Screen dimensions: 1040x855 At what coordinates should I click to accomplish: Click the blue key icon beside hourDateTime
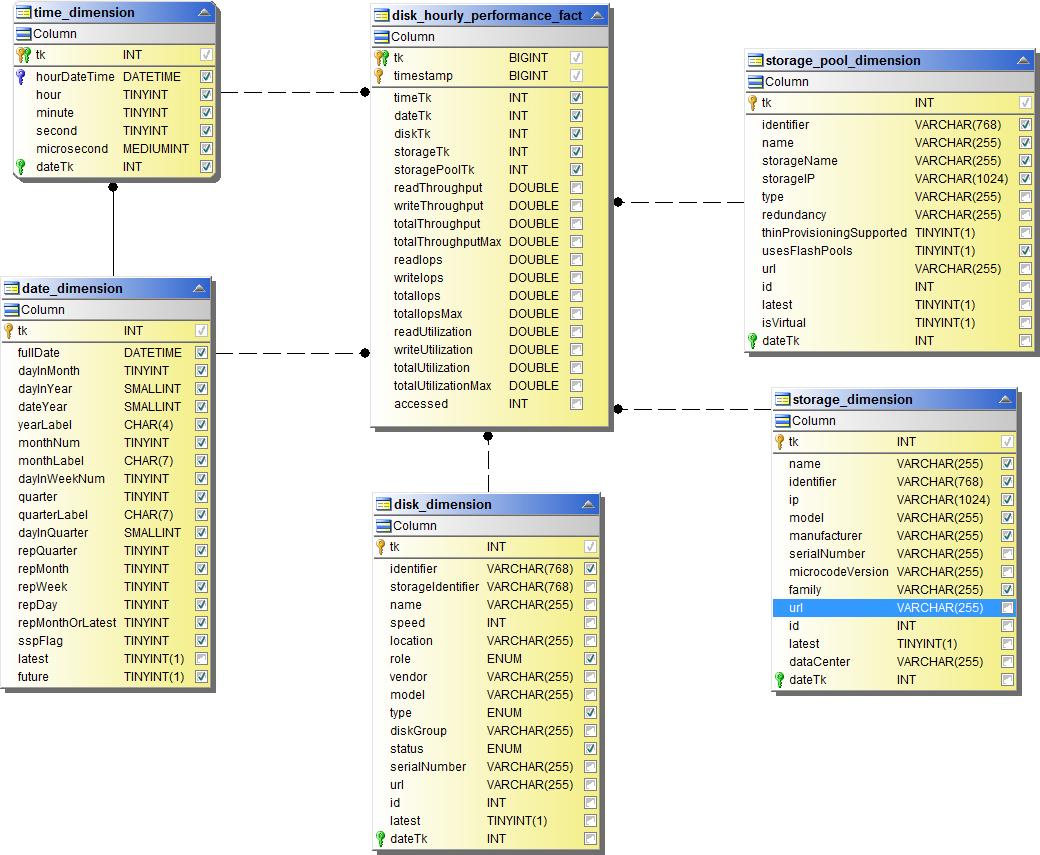point(22,77)
